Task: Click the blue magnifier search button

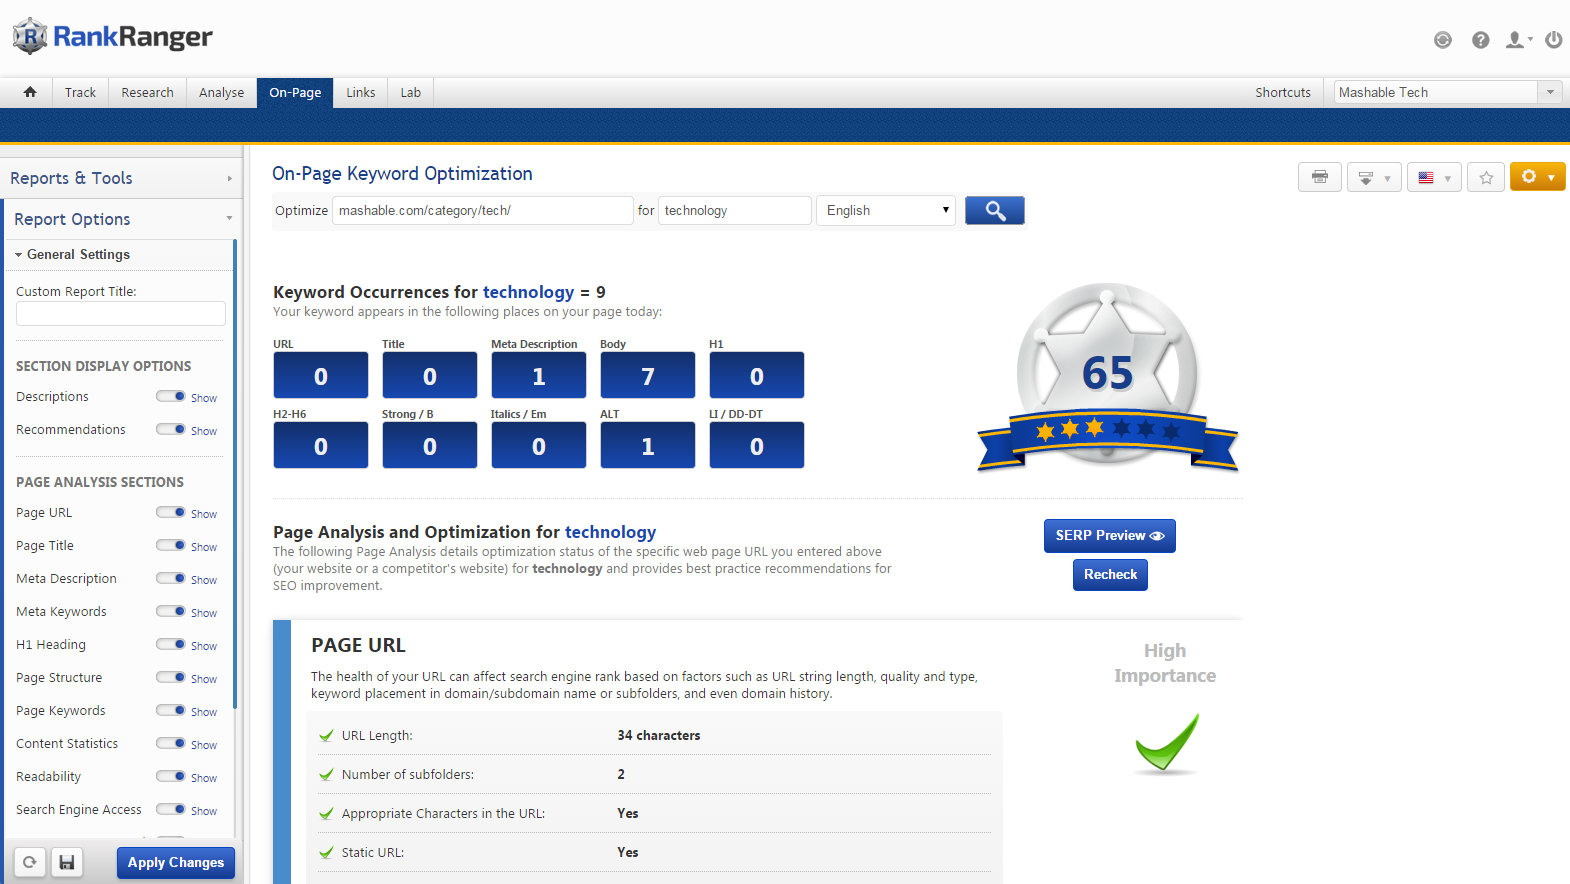Action: coord(994,210)
